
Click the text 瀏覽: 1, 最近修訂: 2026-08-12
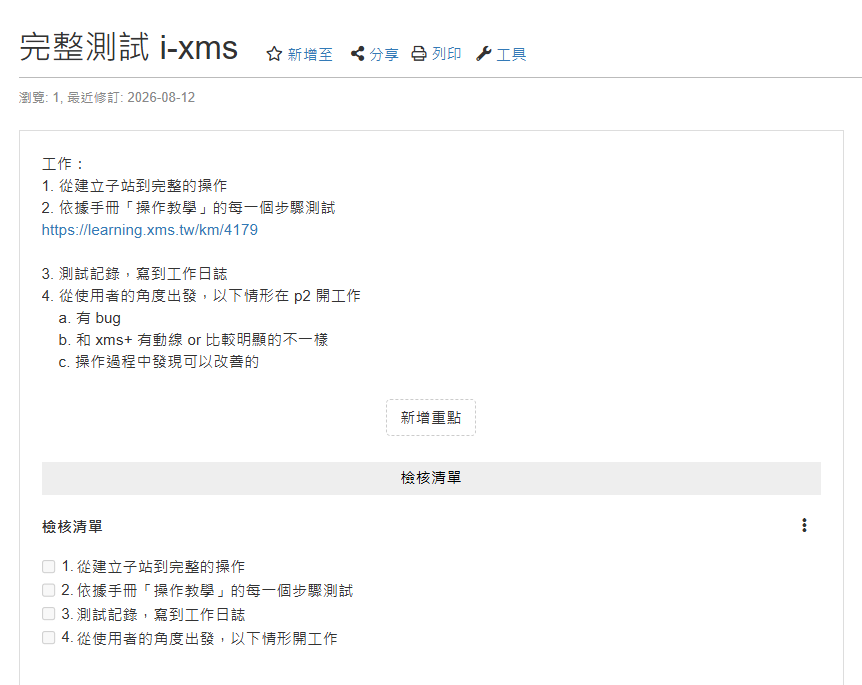click(x=107, y=98)
